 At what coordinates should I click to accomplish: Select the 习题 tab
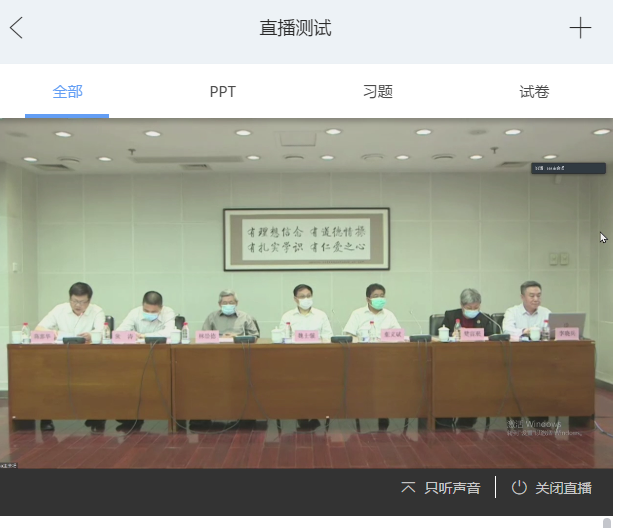[378, 92]
